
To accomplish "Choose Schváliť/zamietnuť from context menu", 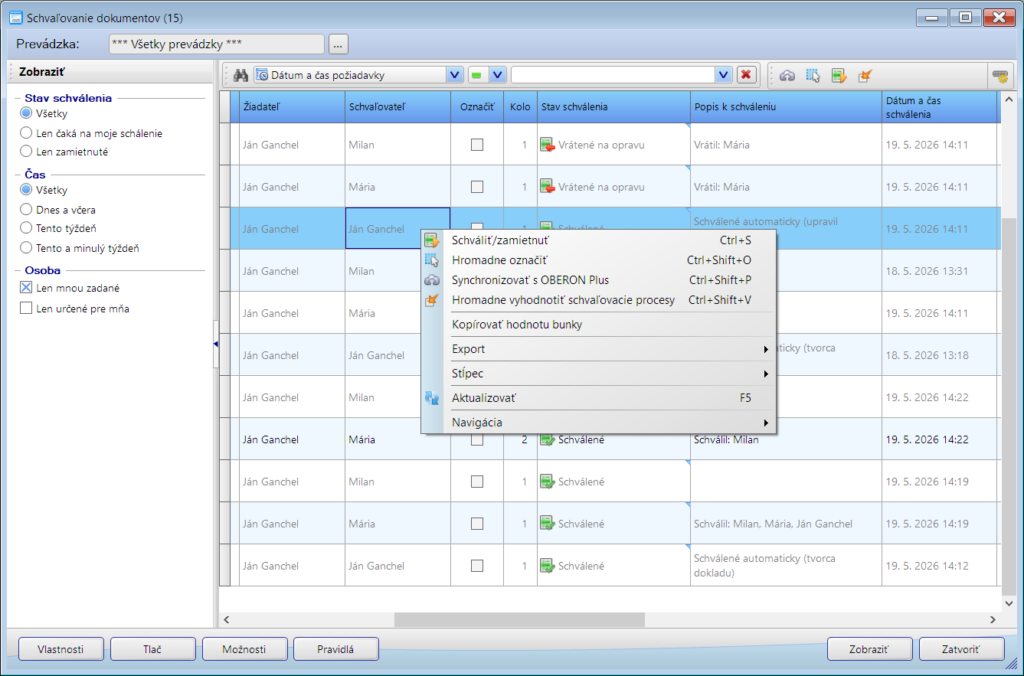I will (x=598, y=240).
